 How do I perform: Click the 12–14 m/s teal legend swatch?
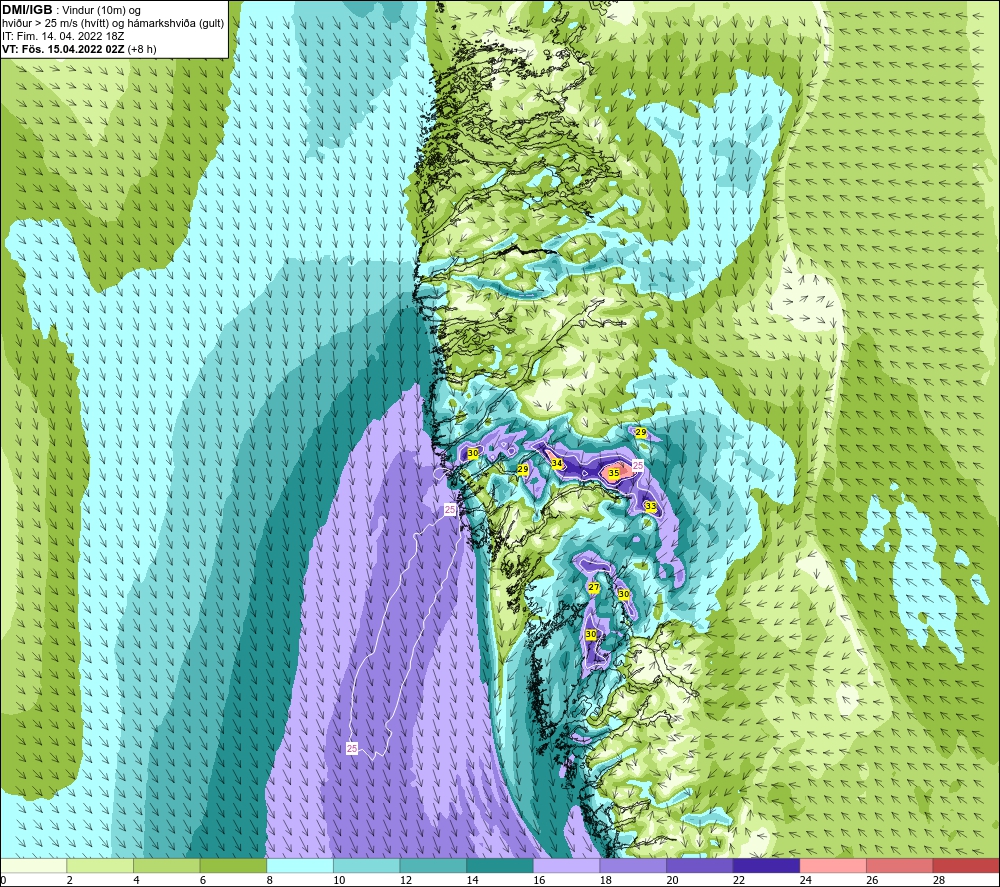(433, 866)
